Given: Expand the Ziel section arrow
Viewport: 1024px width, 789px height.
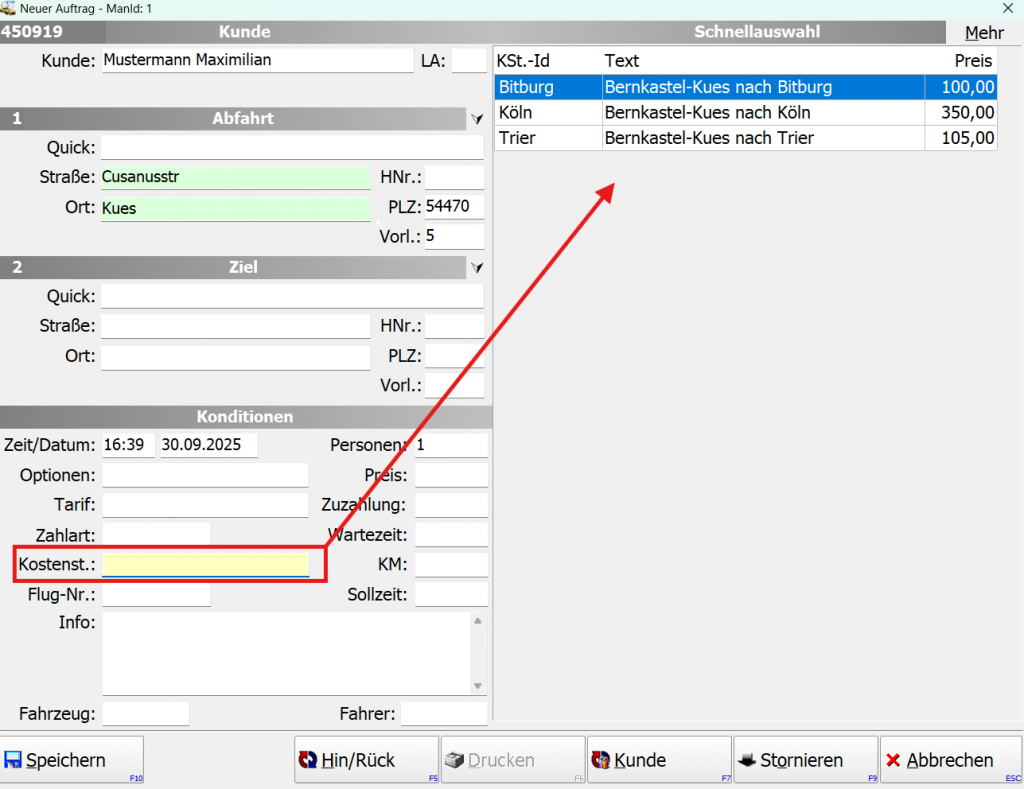Looking at the screenshot, I should (477, 268).
